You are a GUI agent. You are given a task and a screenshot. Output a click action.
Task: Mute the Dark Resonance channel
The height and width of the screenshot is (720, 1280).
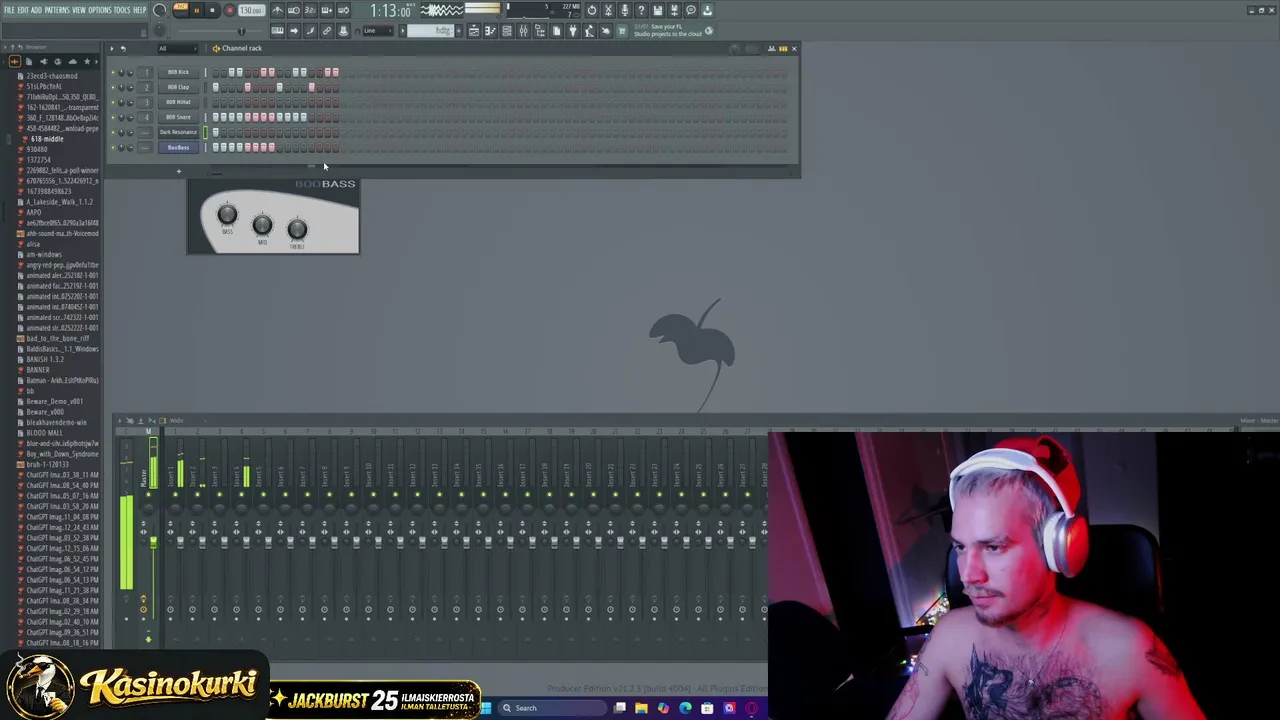tap(113, 132)
